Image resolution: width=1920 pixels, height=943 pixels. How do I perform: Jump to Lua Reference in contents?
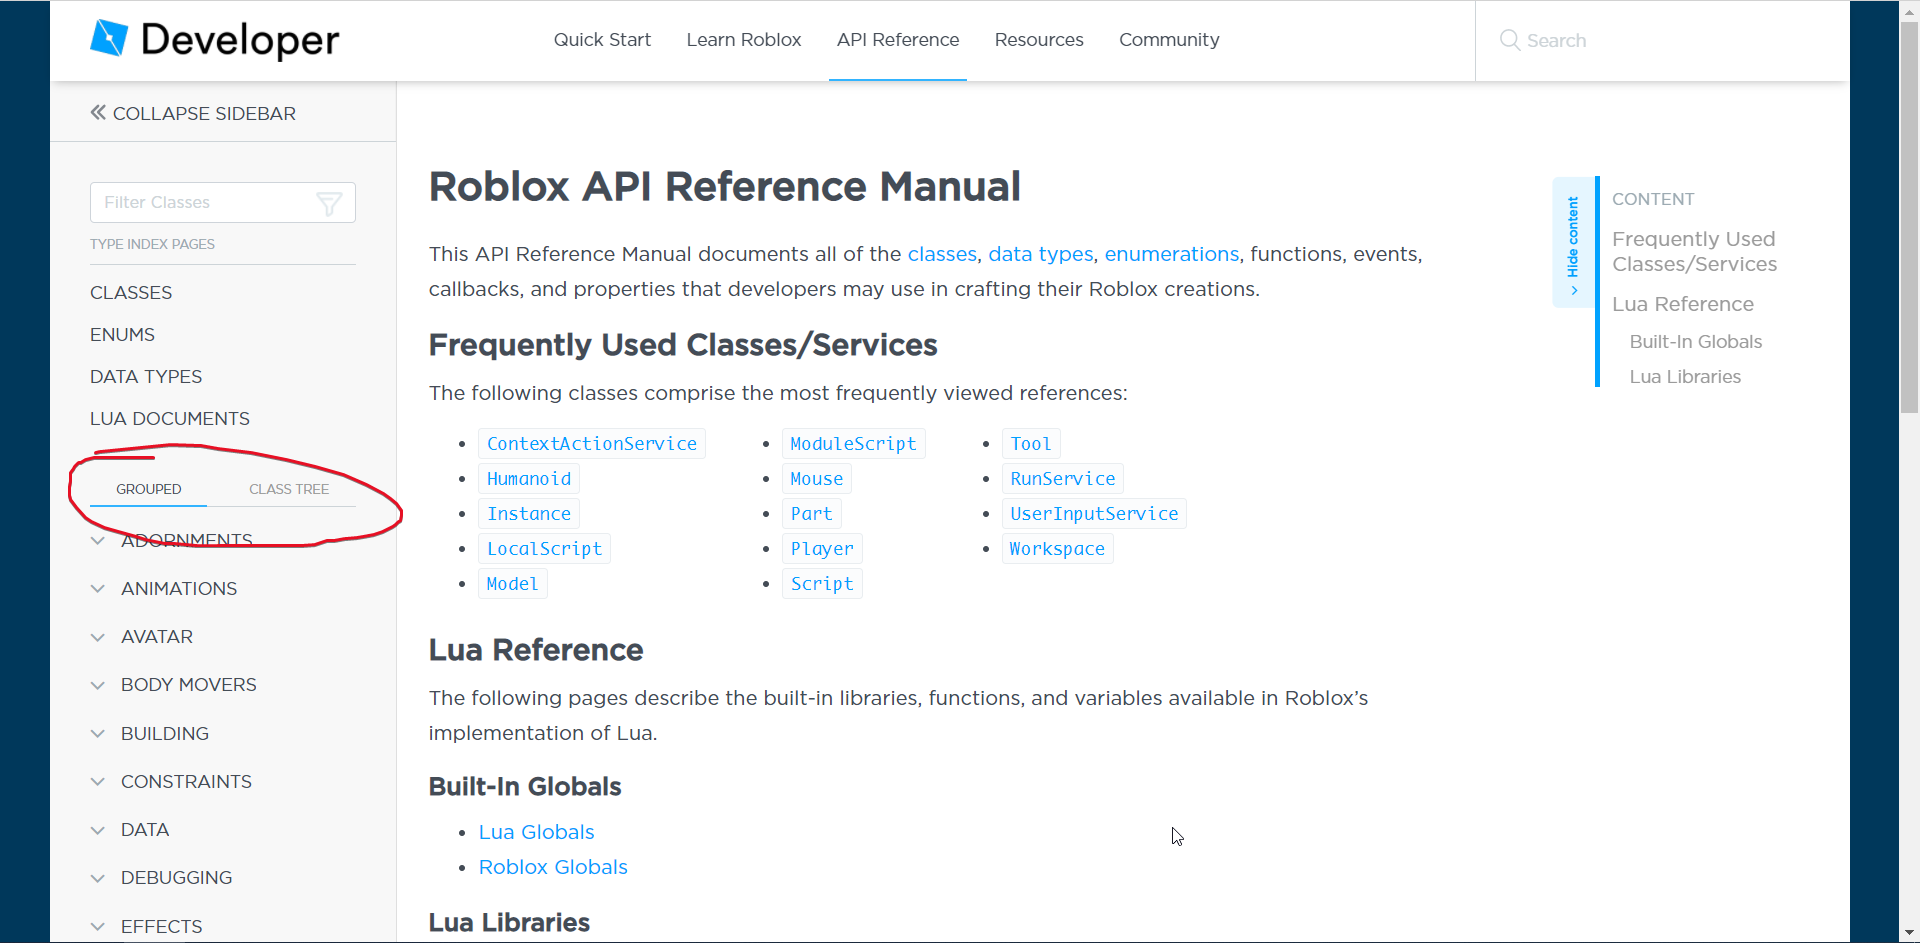point(1683,304)
